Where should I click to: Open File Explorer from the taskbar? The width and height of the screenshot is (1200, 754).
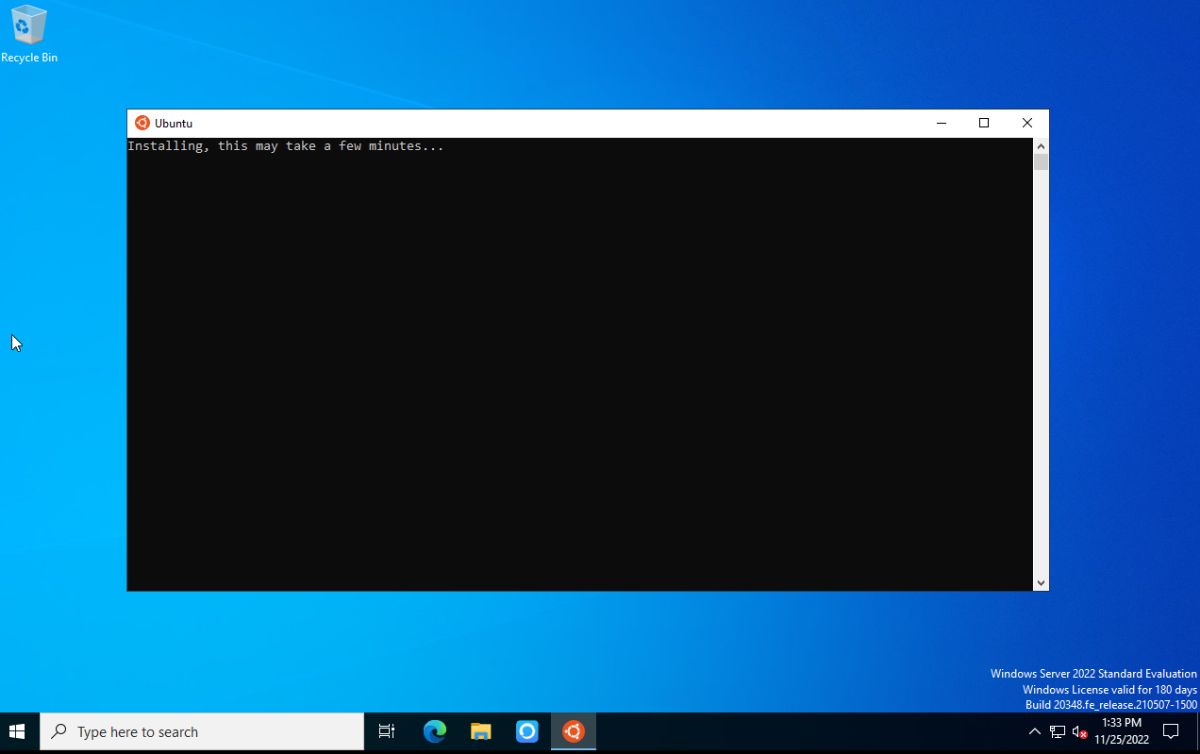(x=480, y=731)
